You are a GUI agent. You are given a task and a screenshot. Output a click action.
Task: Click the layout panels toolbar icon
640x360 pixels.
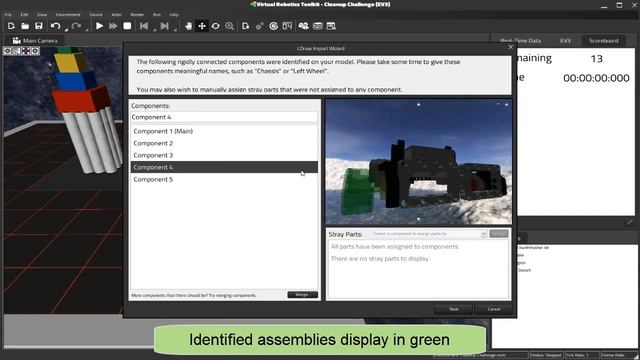(x=287, y=26)
